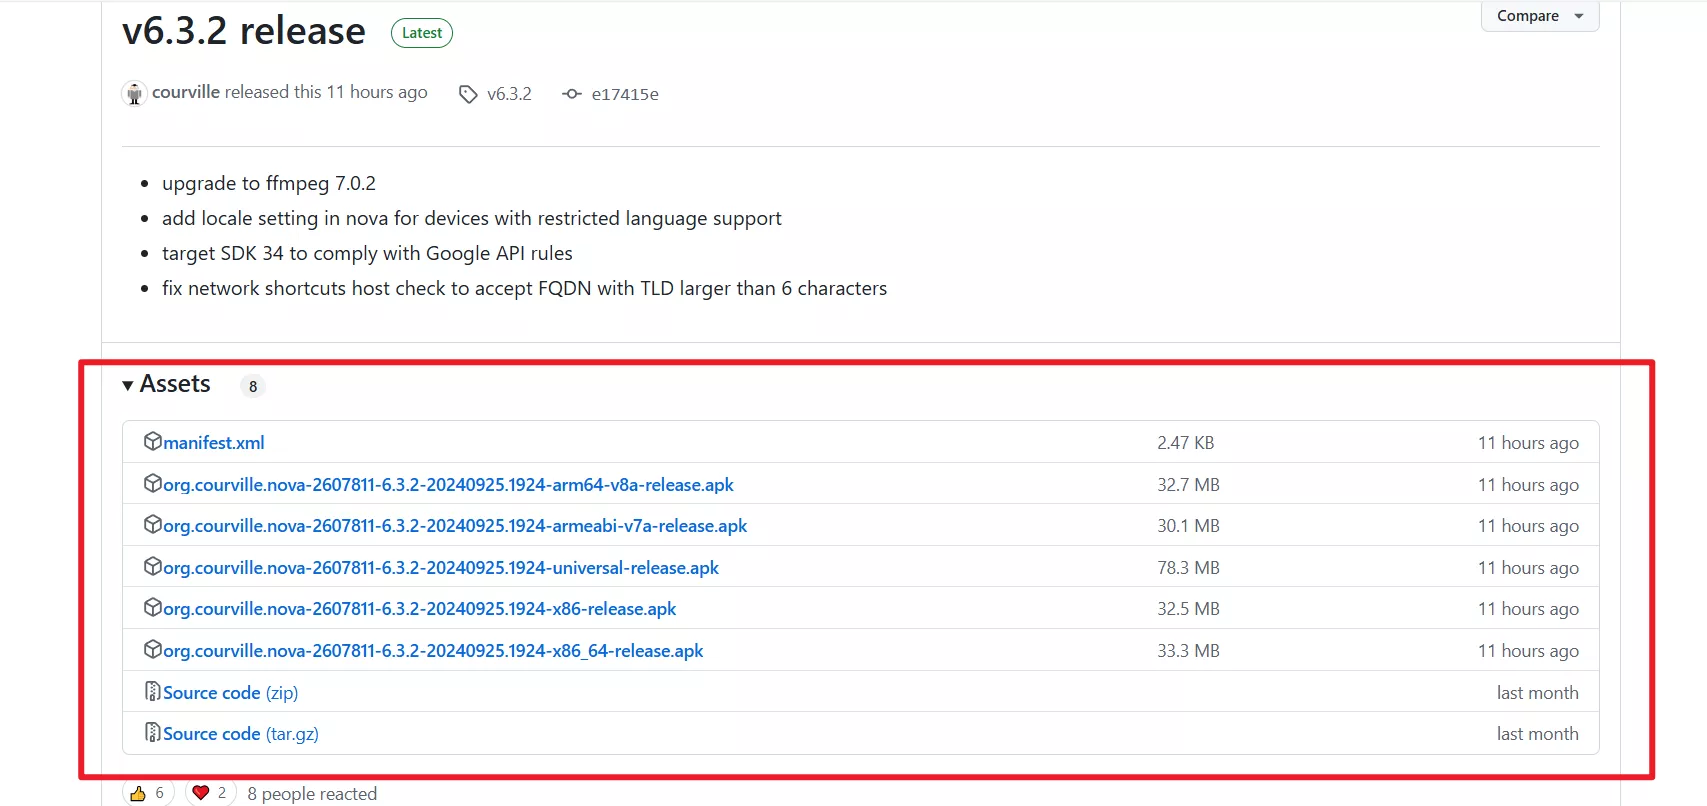
Task: Click 'target SDK 34' release note
Action: (367, 253)
